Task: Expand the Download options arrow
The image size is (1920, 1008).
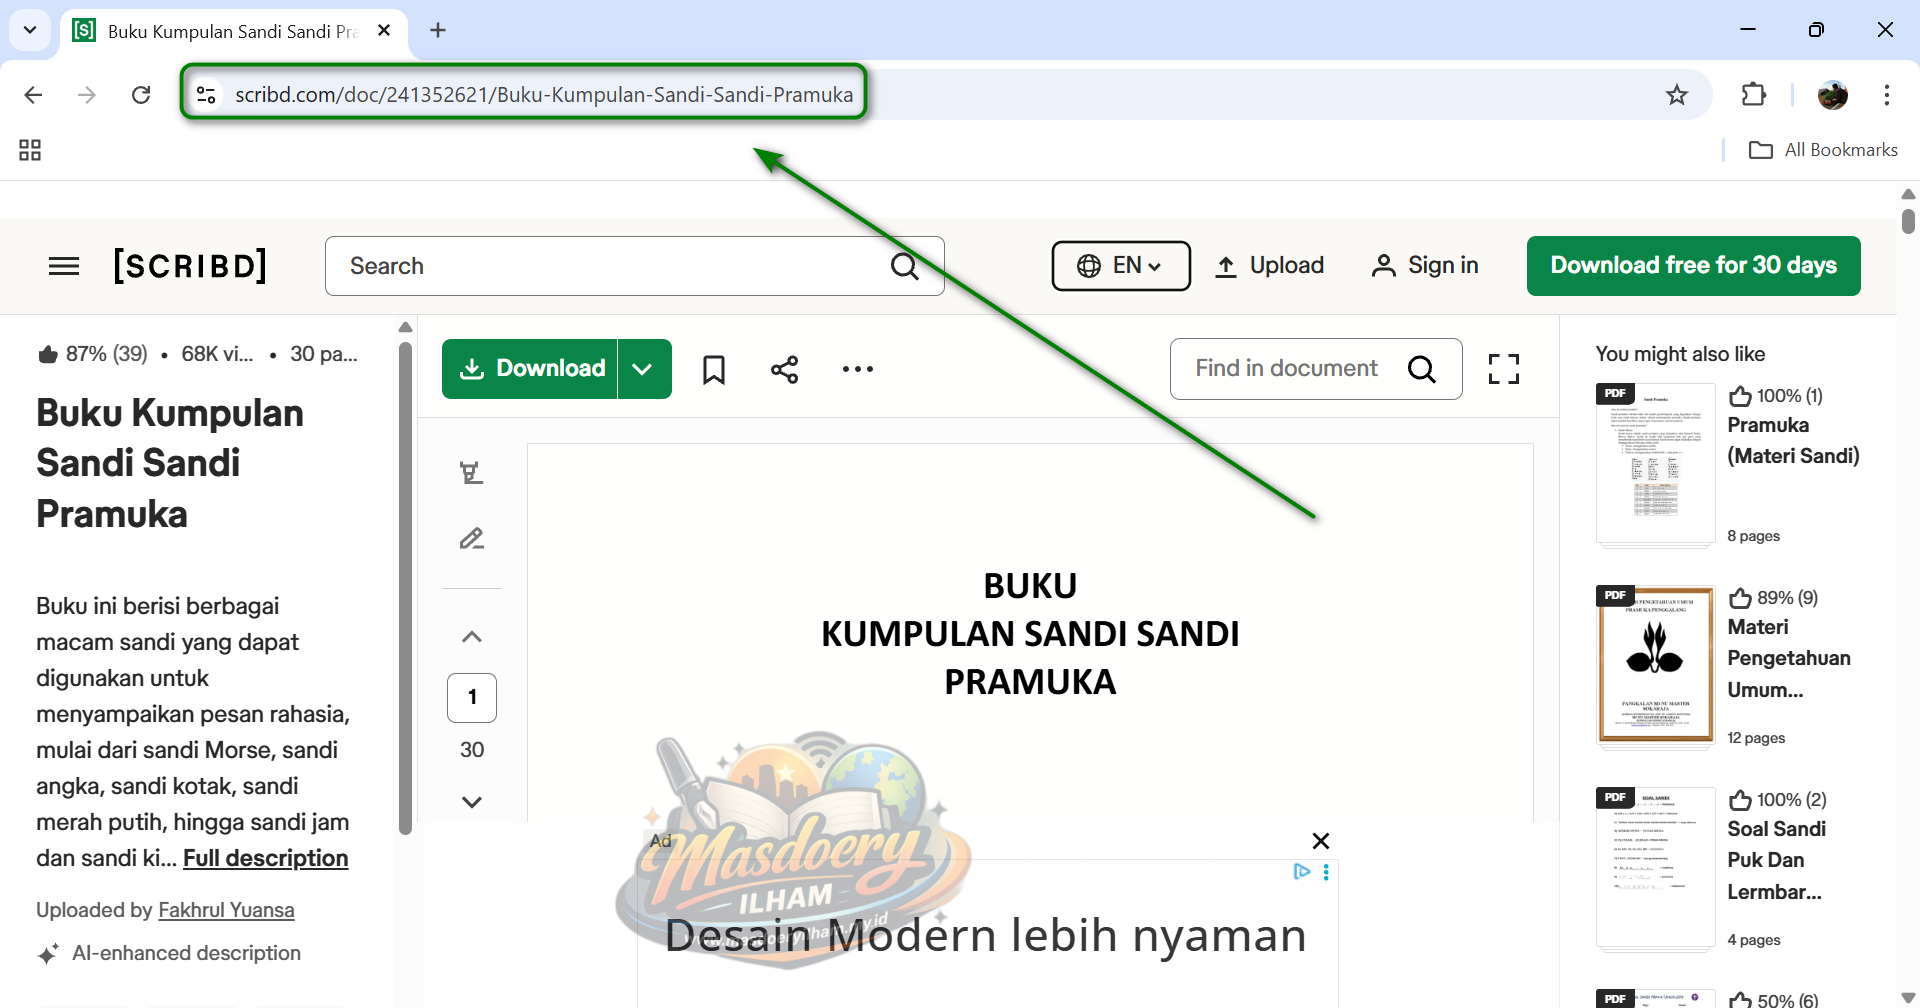Action: coord(643,369)
